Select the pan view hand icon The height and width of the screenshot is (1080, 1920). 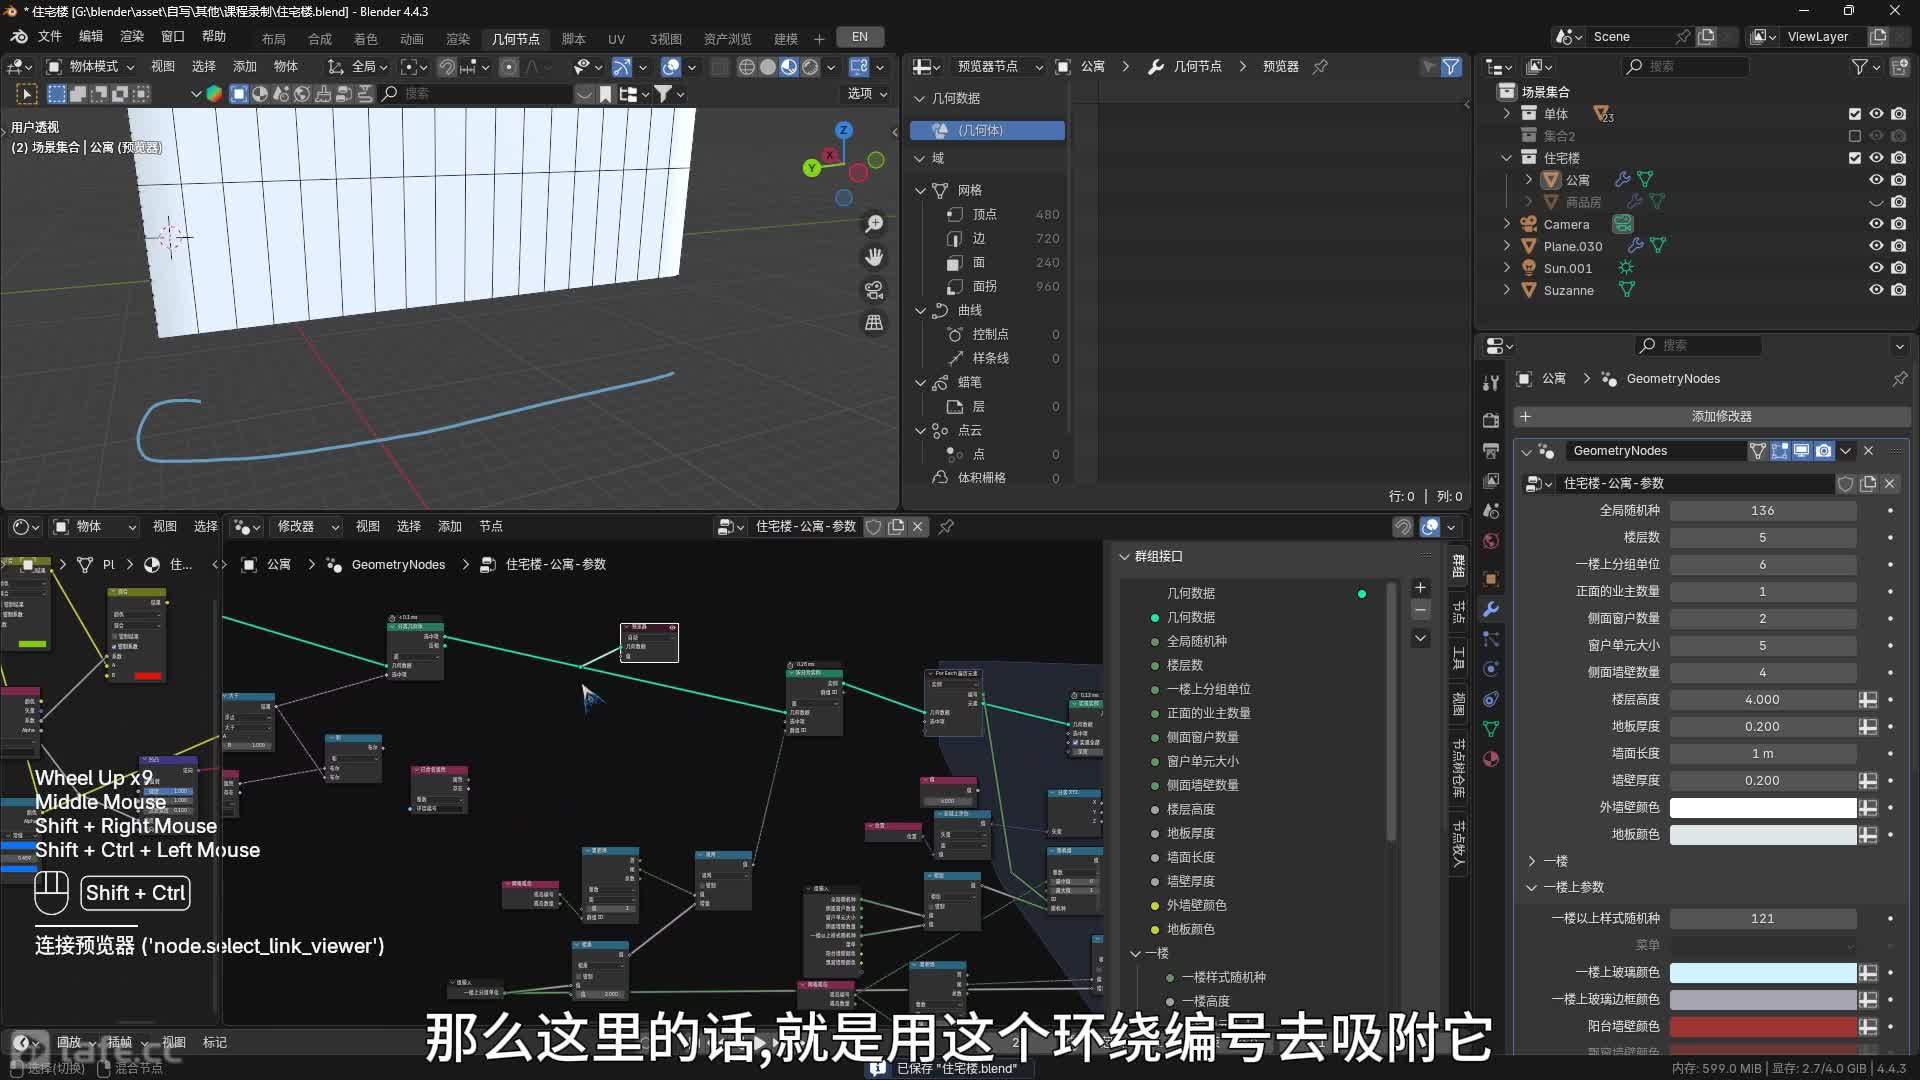coord(874,257)
